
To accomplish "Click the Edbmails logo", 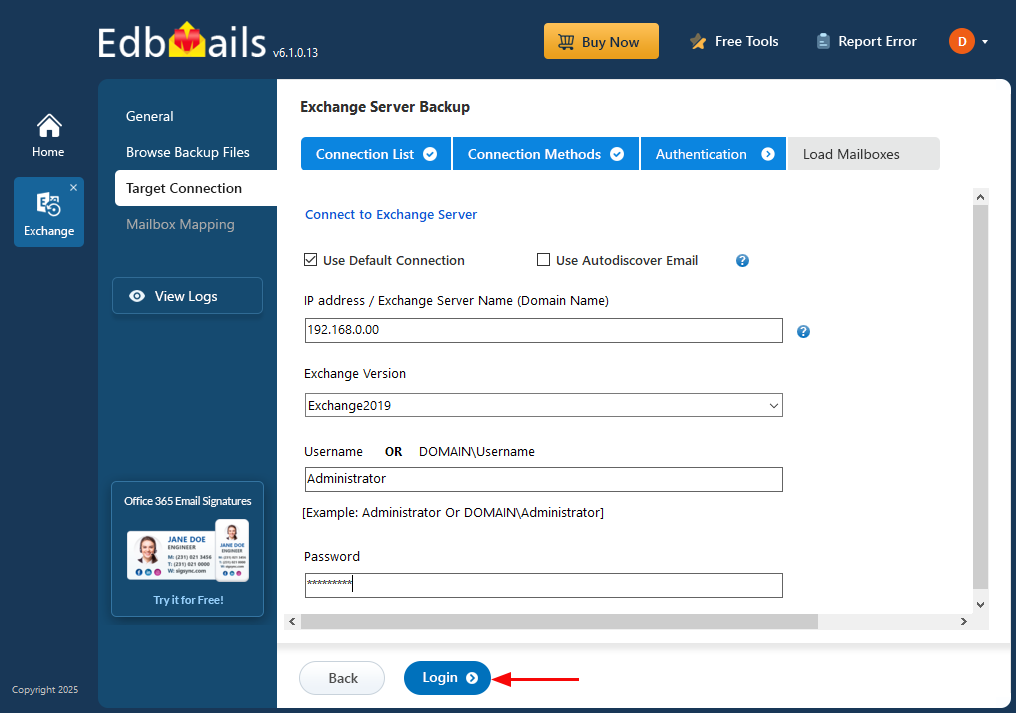I will (x=182, y=42).
